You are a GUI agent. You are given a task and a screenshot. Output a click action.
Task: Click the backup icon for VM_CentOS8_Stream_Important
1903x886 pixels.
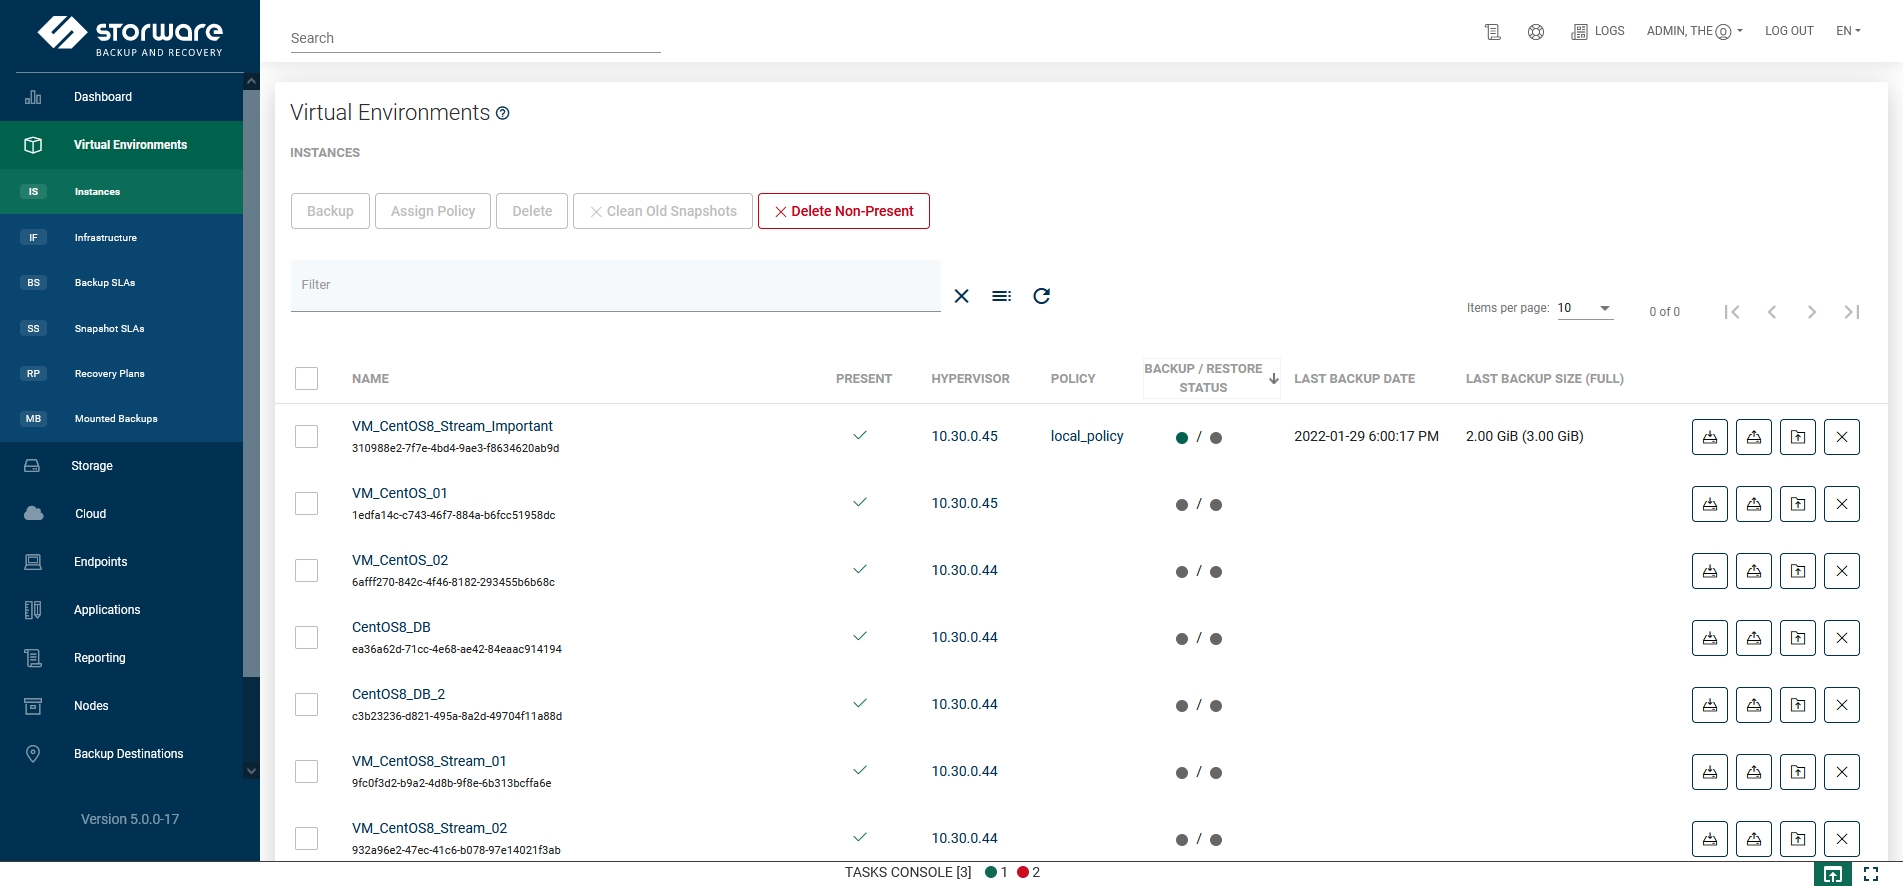(x=1709, y=437)
